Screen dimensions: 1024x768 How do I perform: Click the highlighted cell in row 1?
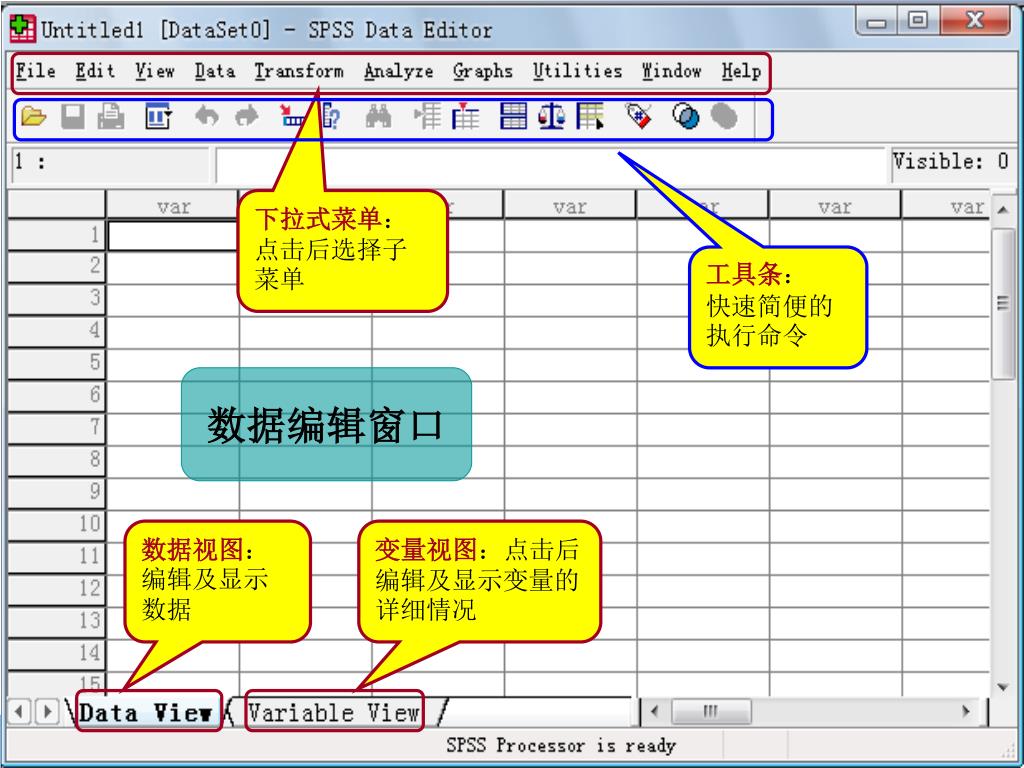(173, 236)
